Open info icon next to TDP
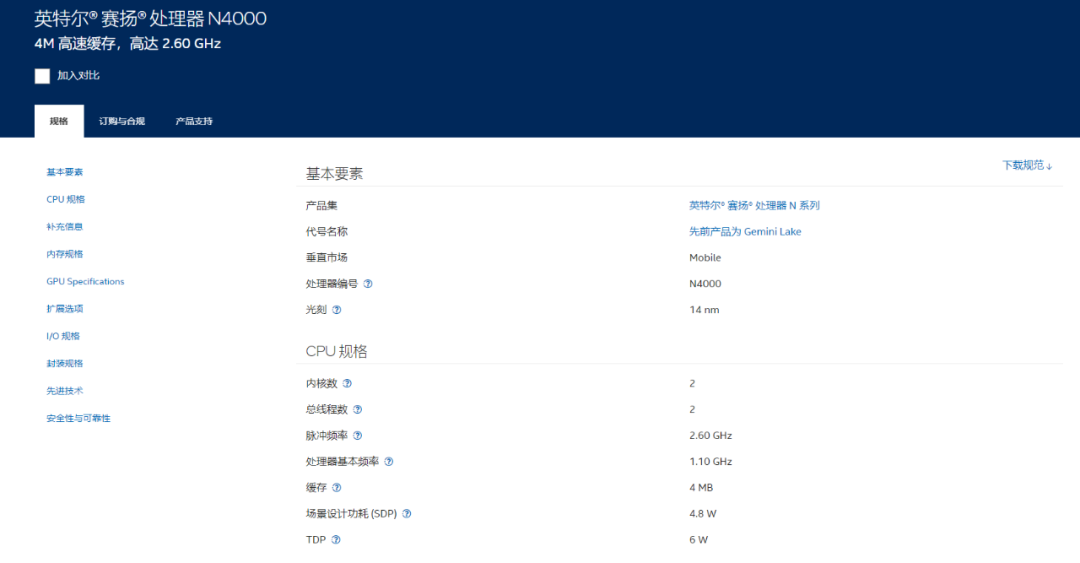 click(x=336, y=540)
